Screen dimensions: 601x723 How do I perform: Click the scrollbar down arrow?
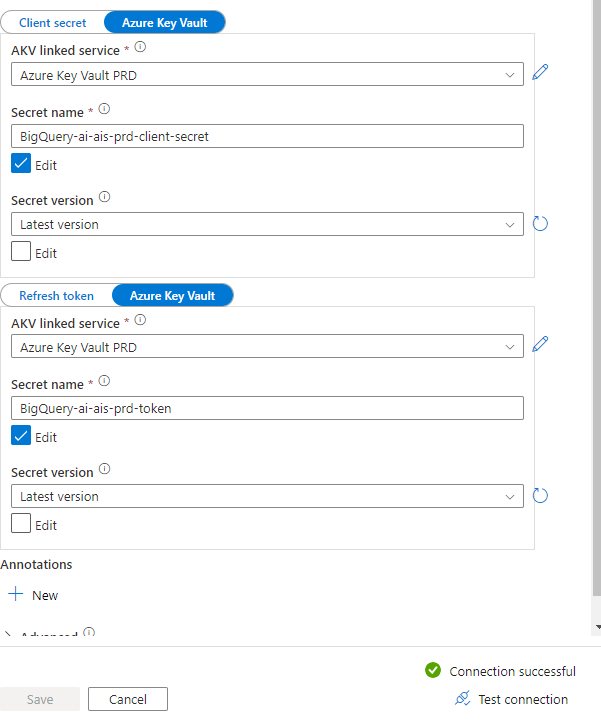coord(597,627)
